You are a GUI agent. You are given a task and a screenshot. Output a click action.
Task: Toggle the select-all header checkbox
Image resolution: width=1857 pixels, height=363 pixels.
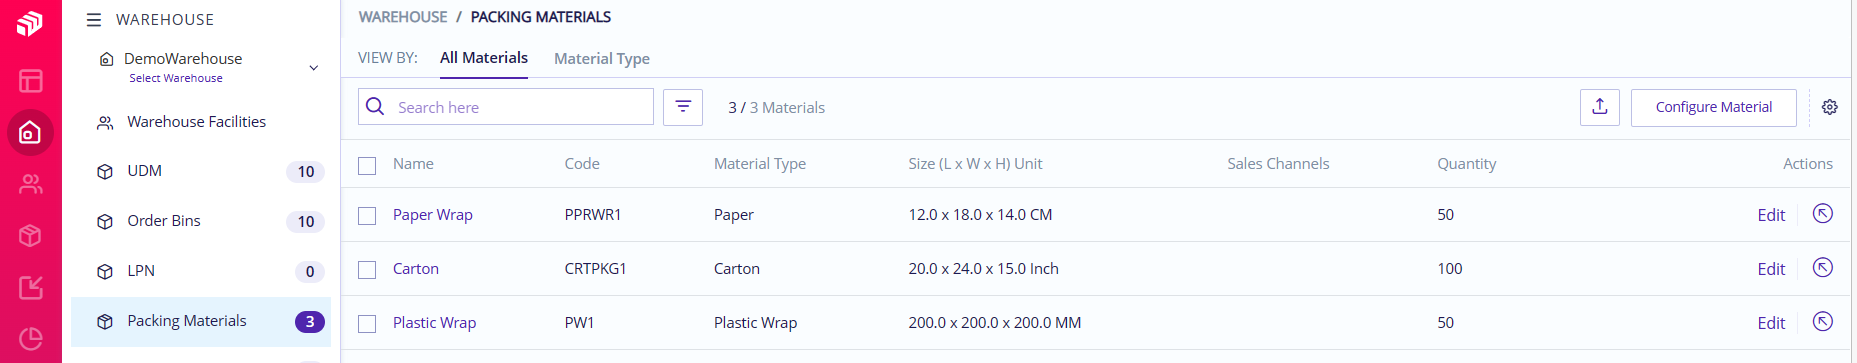click(x=367, y=165)
